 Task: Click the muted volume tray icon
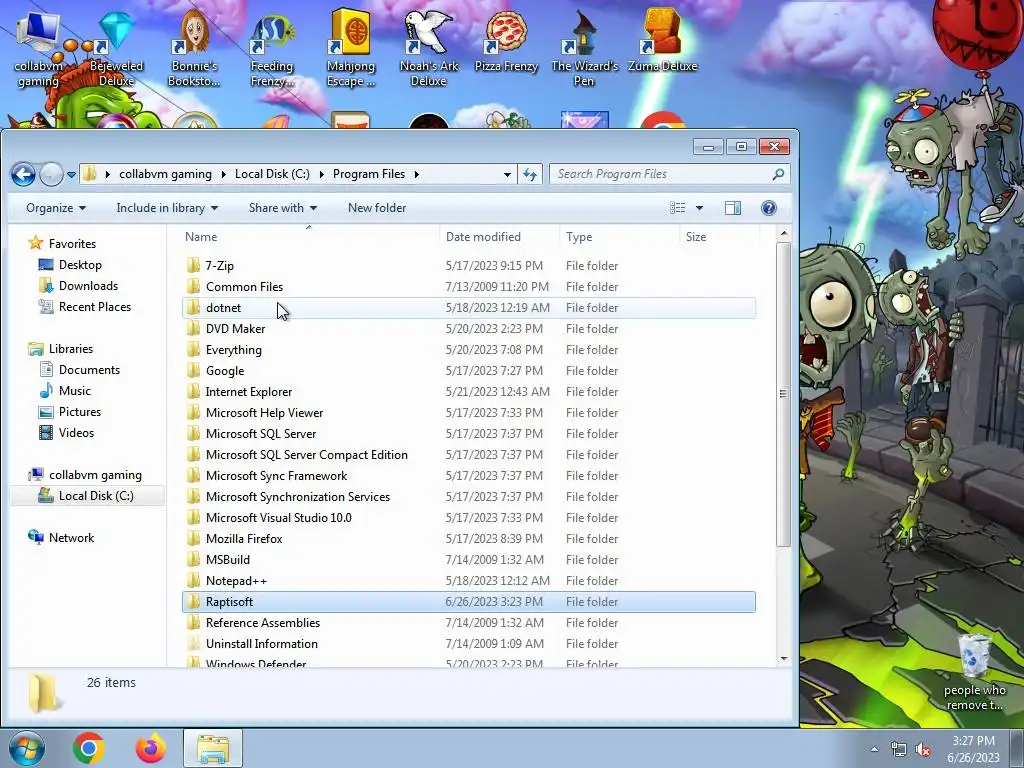[923, 750]
